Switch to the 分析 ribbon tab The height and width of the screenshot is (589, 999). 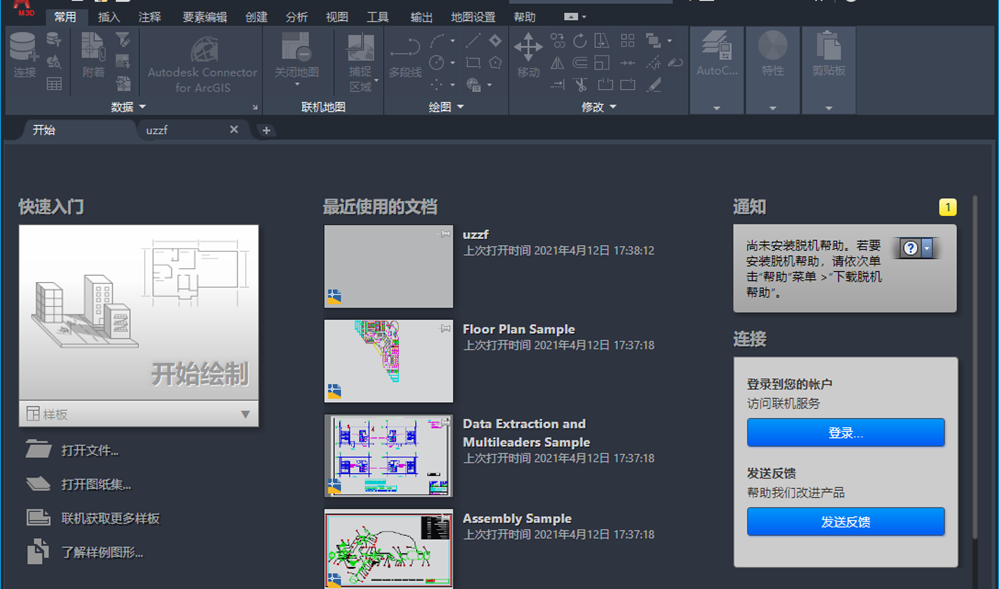(x=297, y=17)
